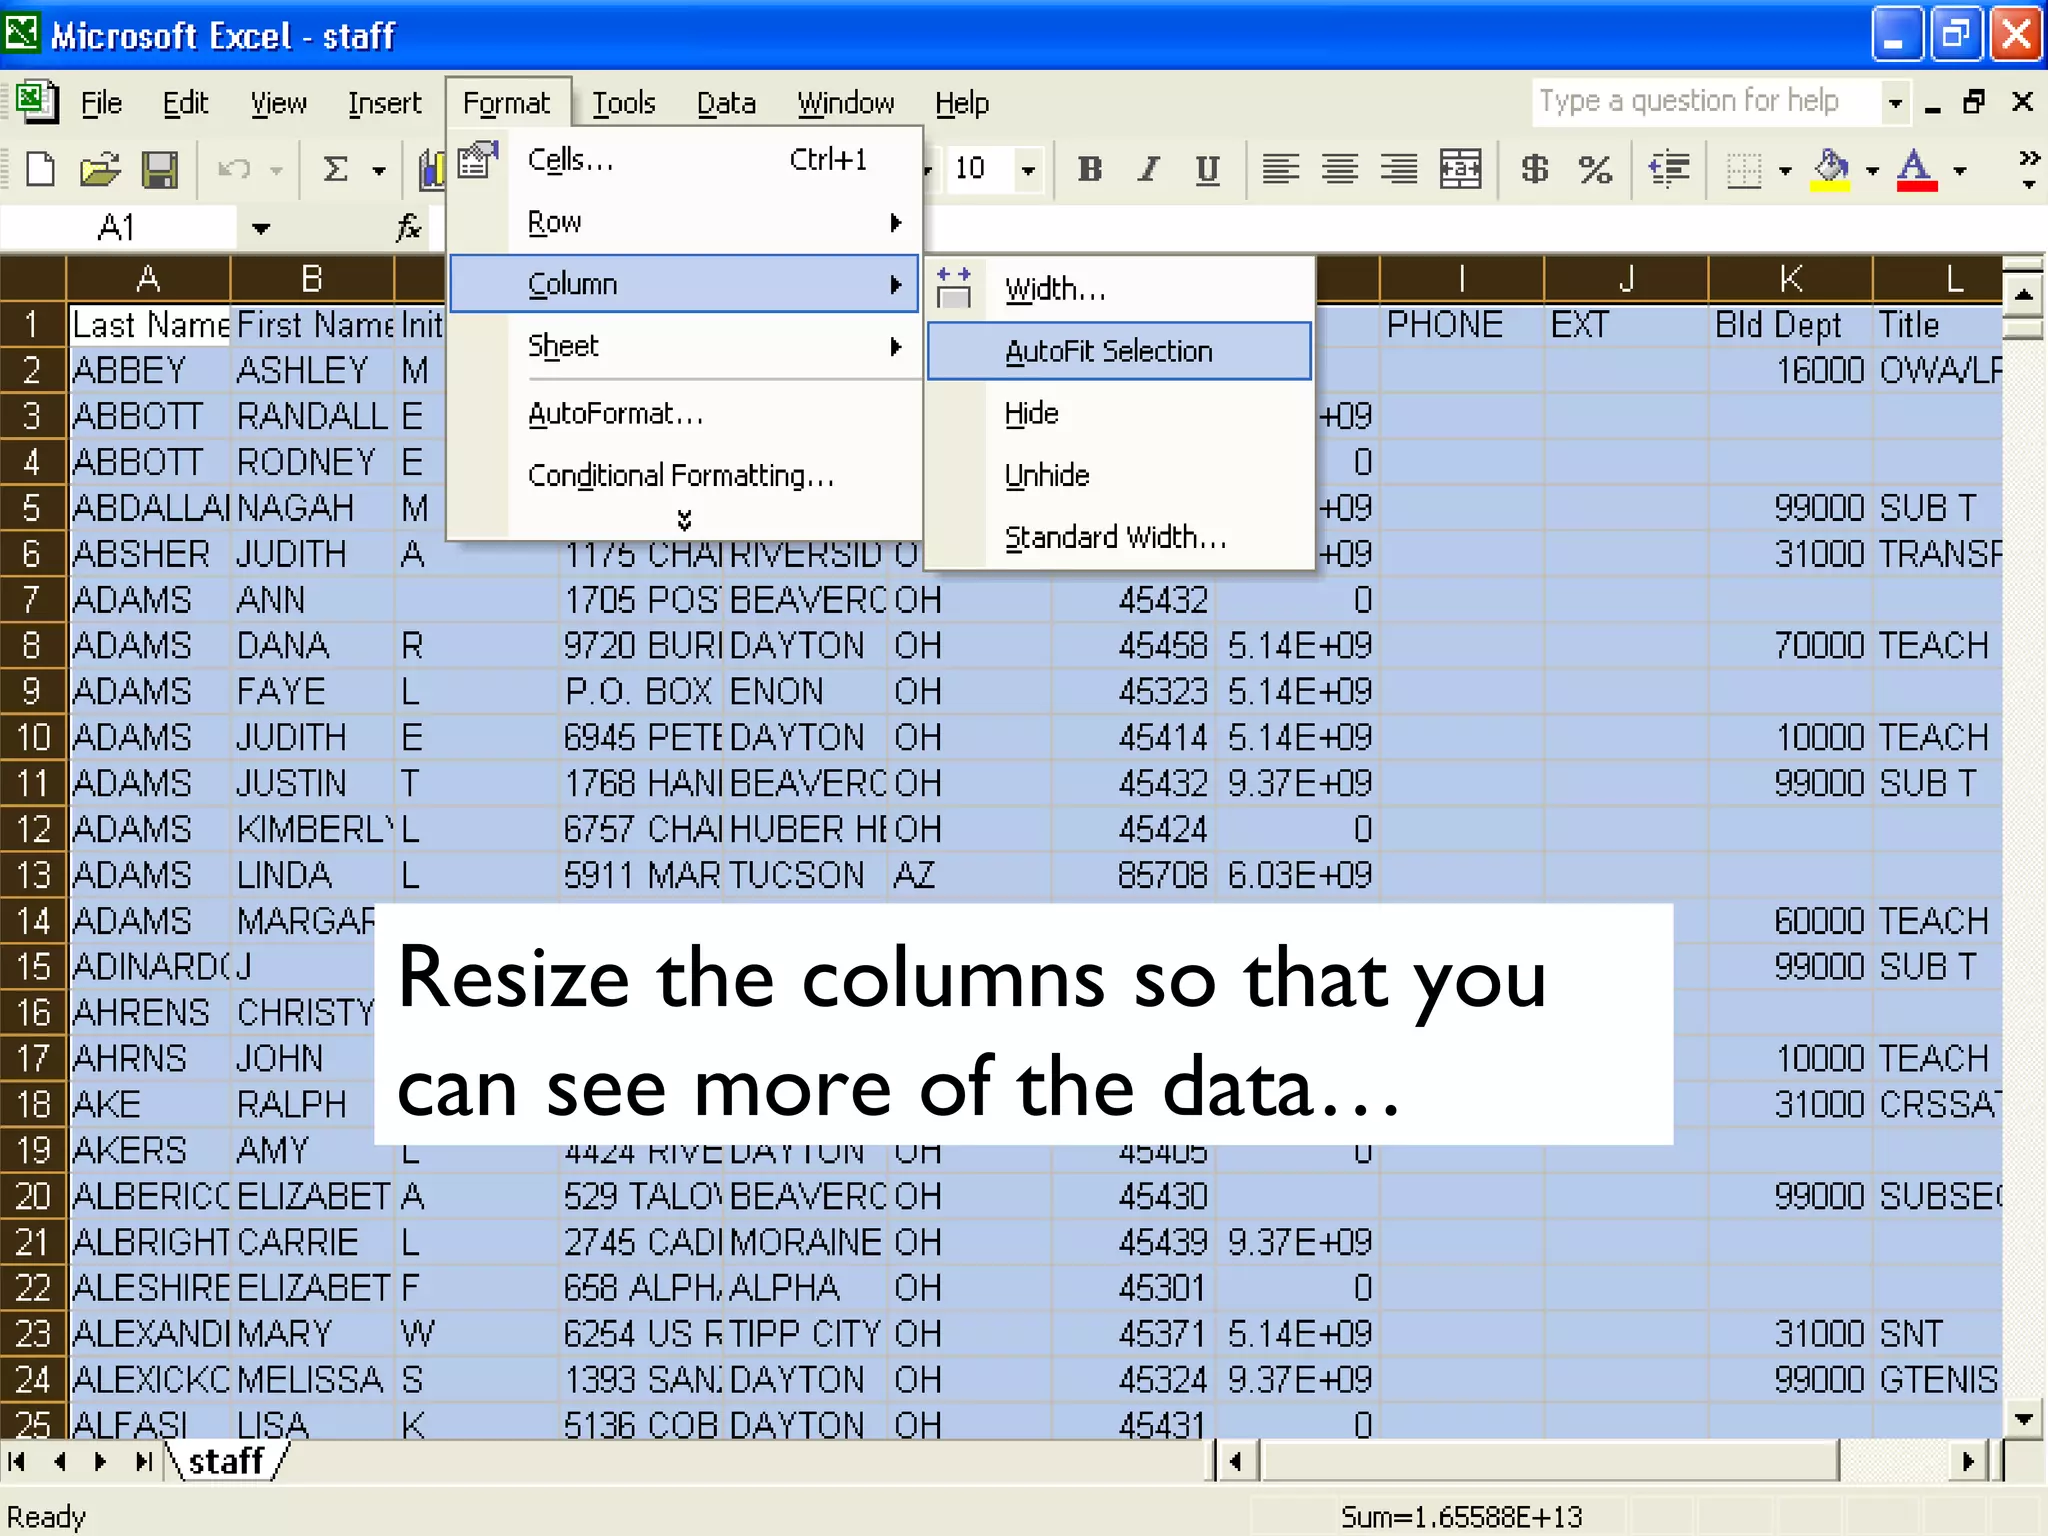Choose Width... in Column submenu

(1118, 289)
